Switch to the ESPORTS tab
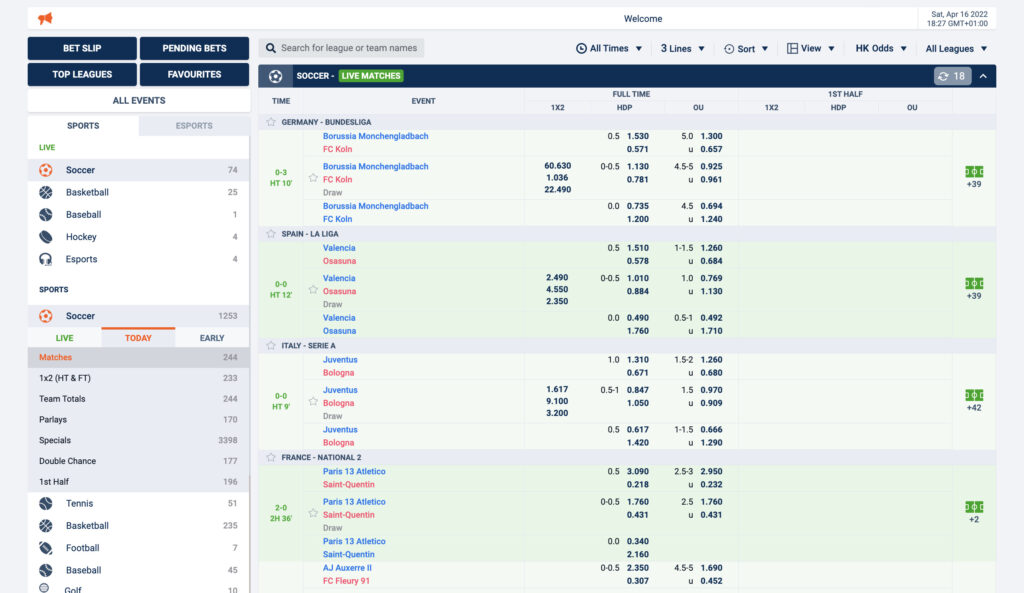Image resolution: width=1024 pixels, height=593 pixels. pyautogui.click(x=194, y=126)
